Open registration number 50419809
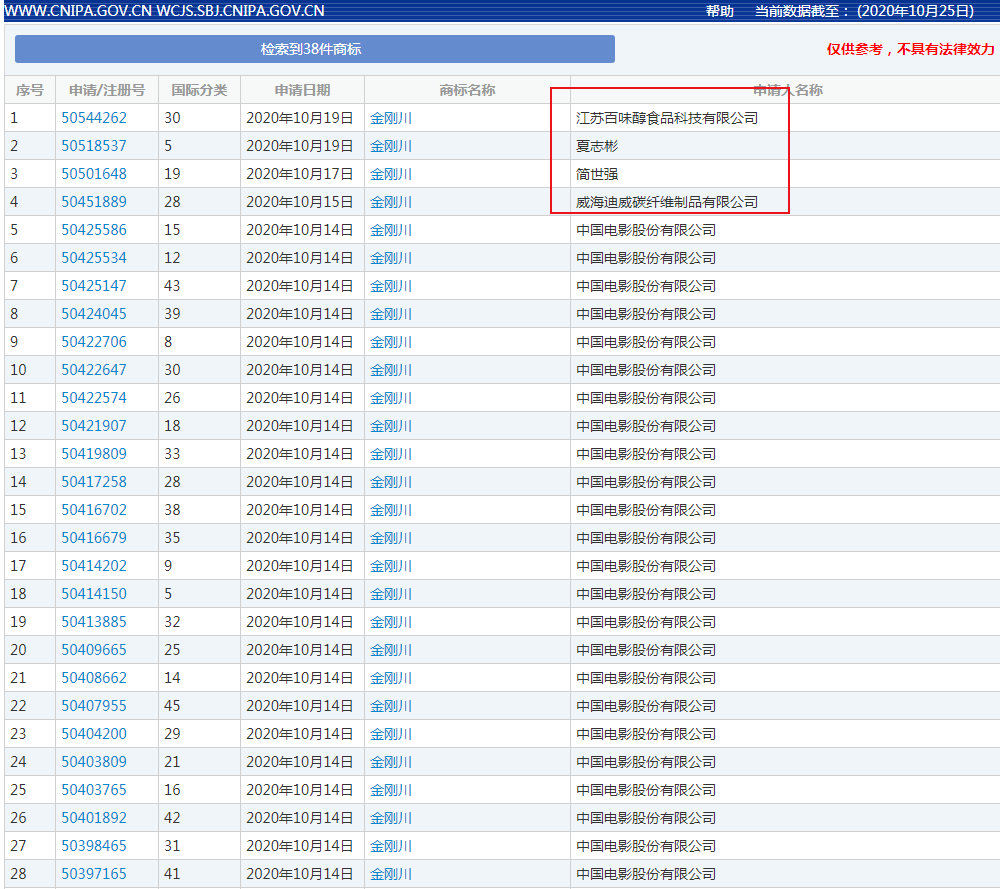The width and height of the screenshot is (1000, 889). click(x=94, y=454)
